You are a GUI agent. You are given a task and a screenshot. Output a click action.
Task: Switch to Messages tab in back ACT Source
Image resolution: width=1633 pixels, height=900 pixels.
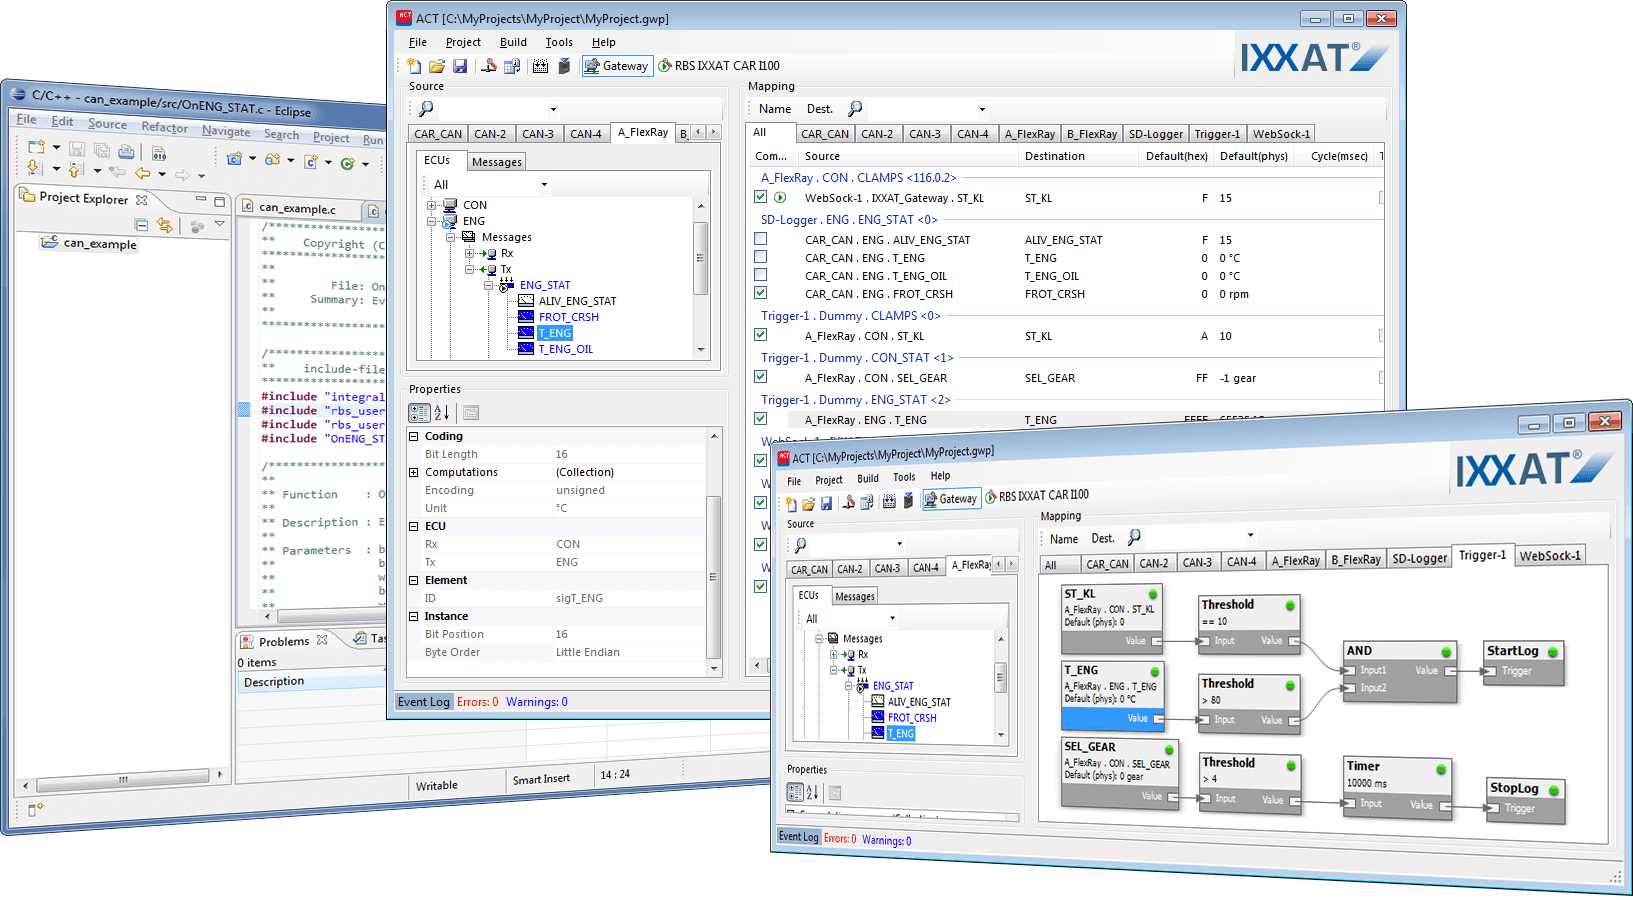497,162
